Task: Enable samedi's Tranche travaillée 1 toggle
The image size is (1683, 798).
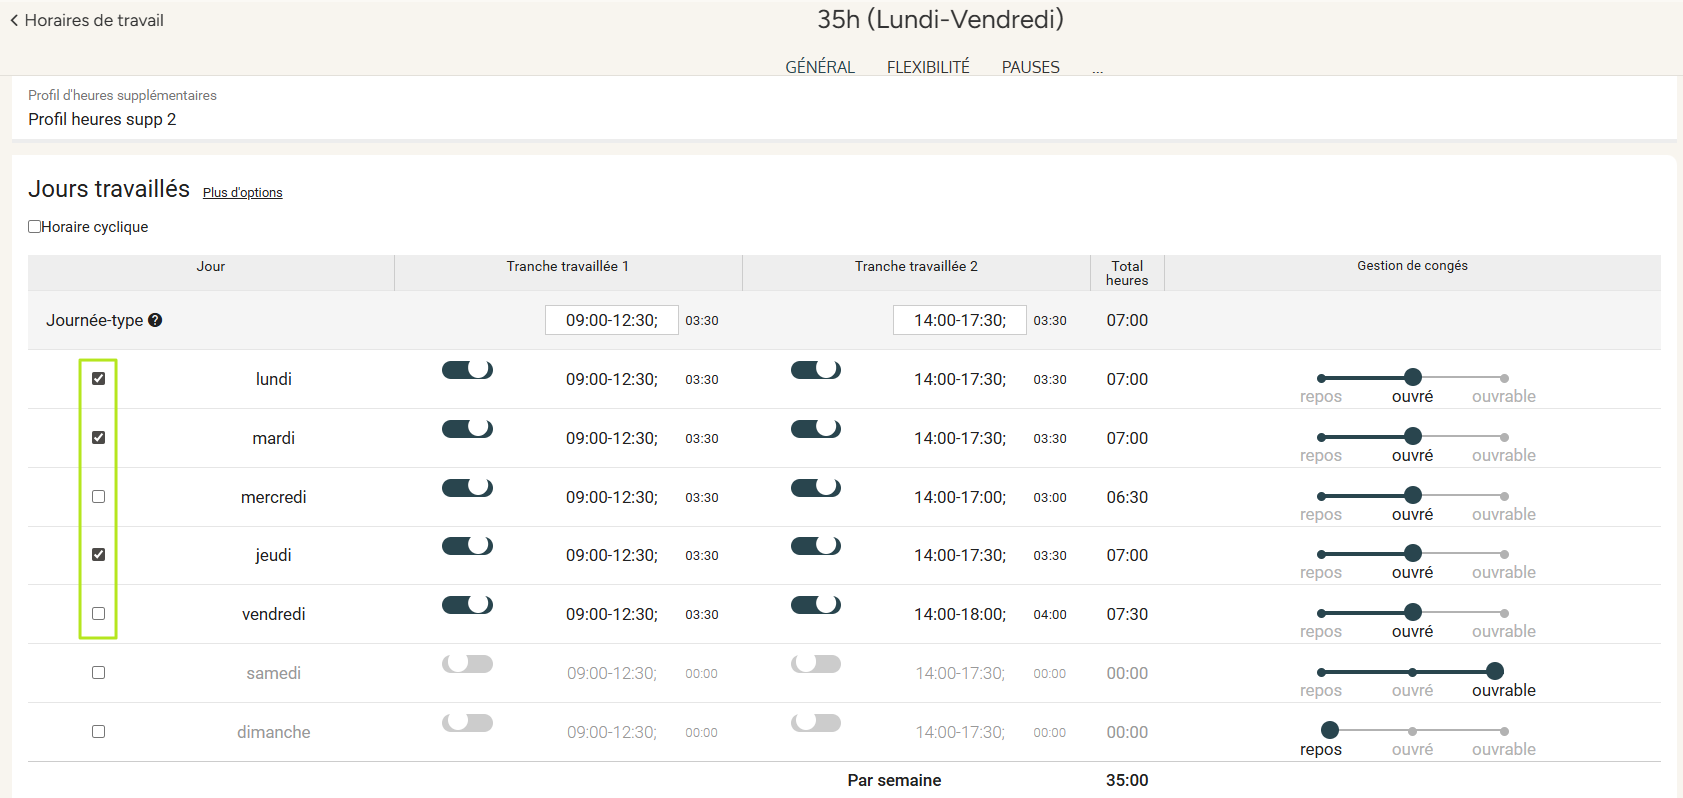Action: pos(467,664)
